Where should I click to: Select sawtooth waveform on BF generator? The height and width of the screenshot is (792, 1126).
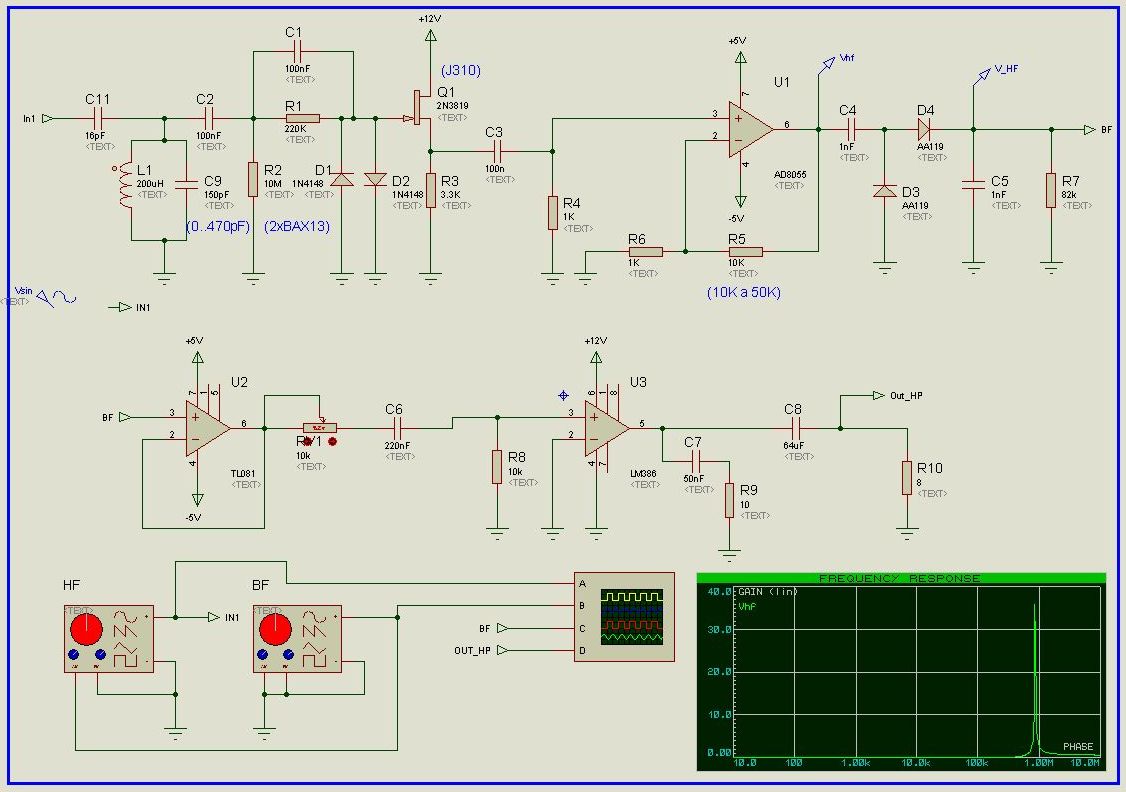[314, 633]
